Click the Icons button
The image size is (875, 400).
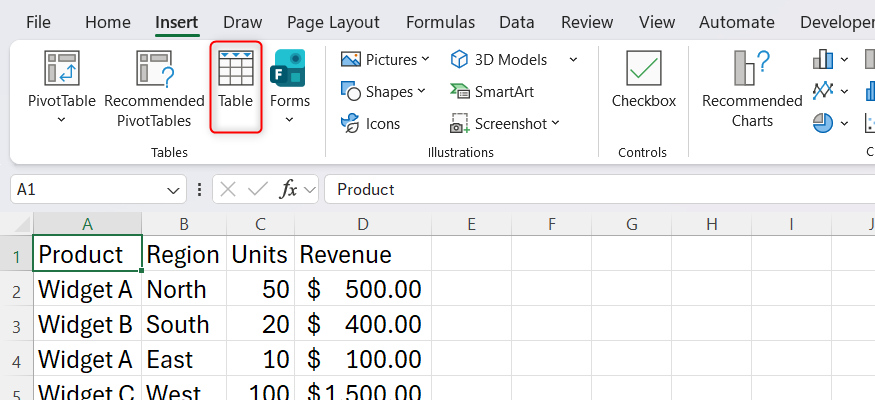click(x=371, y=123)
